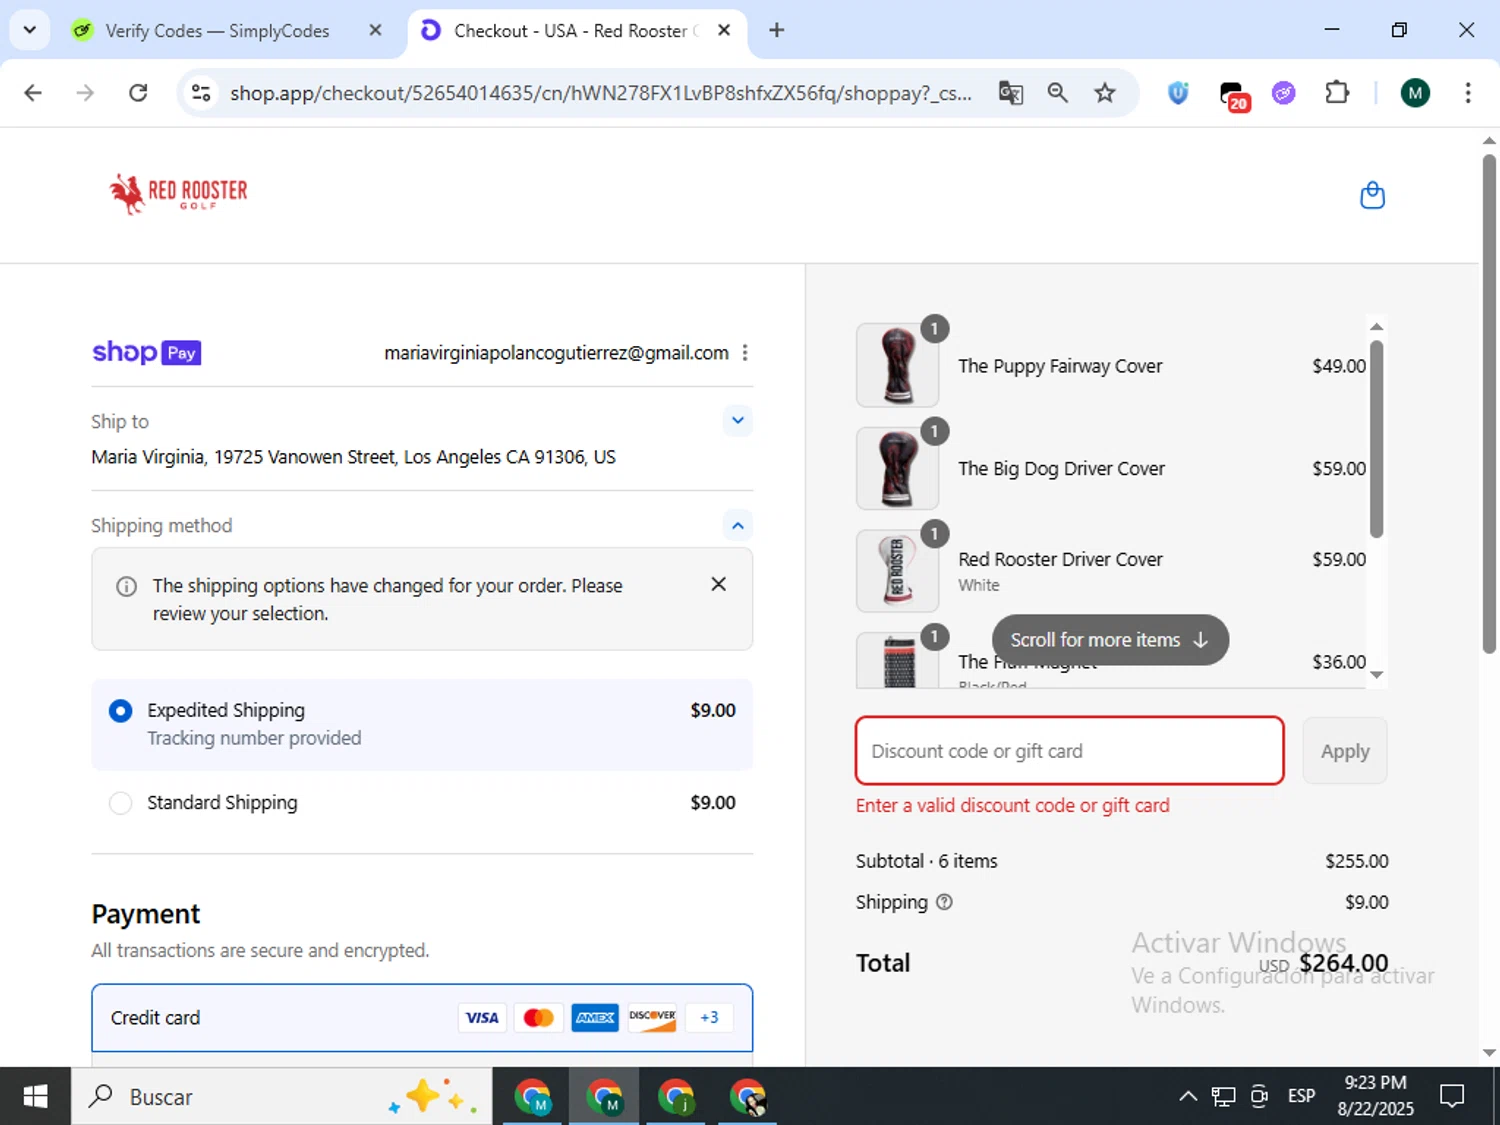Select the Checkout USA Red Rooster tab

pos(575,31)
